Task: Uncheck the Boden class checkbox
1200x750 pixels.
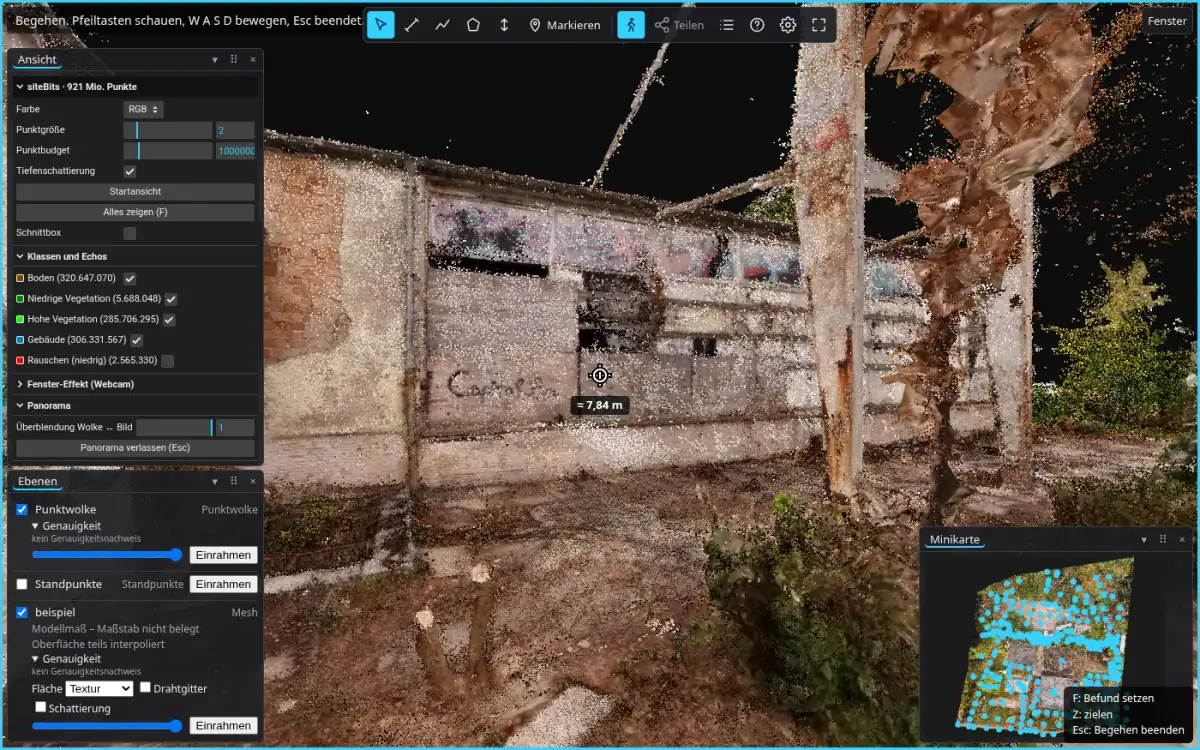Action: click(130, 278)
